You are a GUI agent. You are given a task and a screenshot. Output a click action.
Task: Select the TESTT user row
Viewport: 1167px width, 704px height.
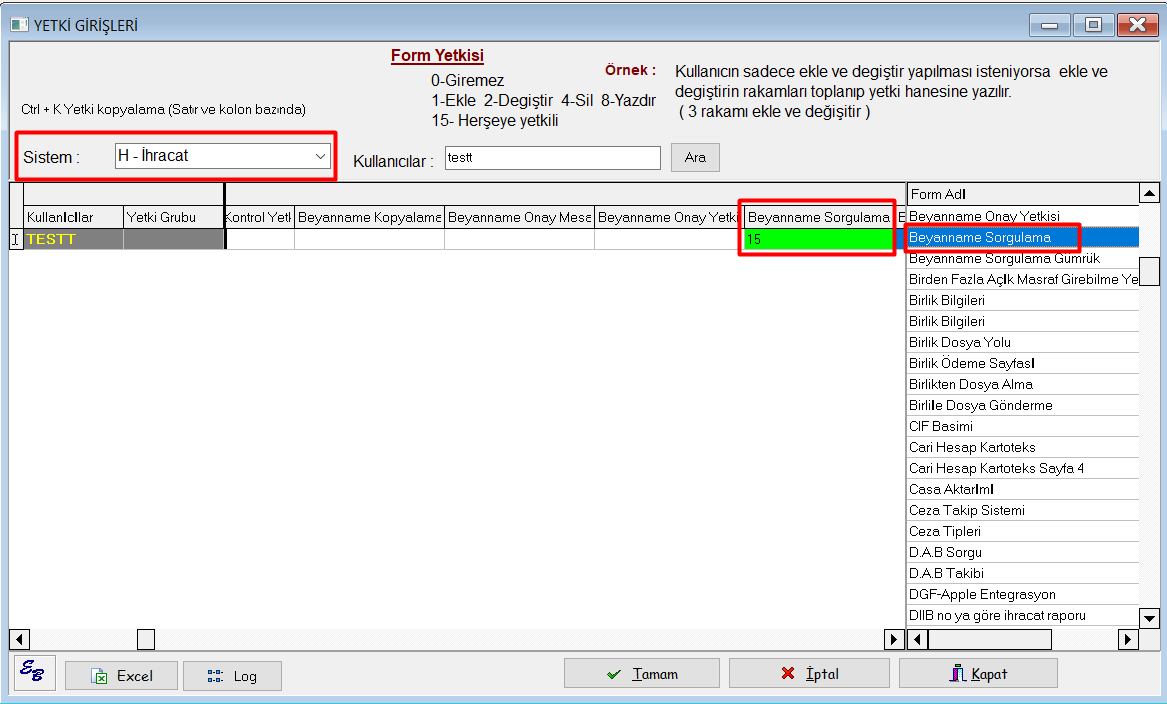click(73, 239)
